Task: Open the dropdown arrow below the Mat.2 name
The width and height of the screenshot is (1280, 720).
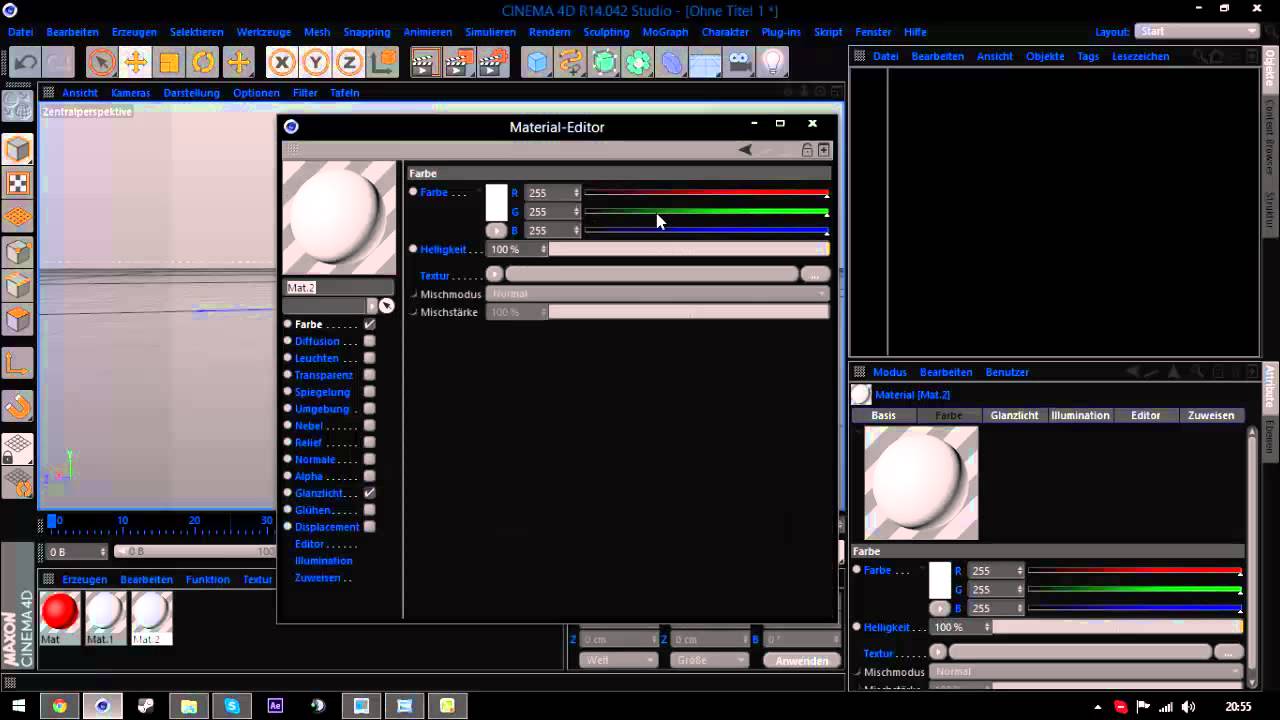Action: point(372,306)
